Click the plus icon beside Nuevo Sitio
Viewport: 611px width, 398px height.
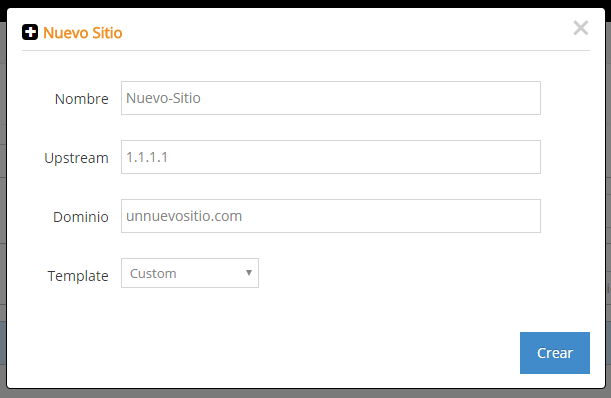point(30,32)
